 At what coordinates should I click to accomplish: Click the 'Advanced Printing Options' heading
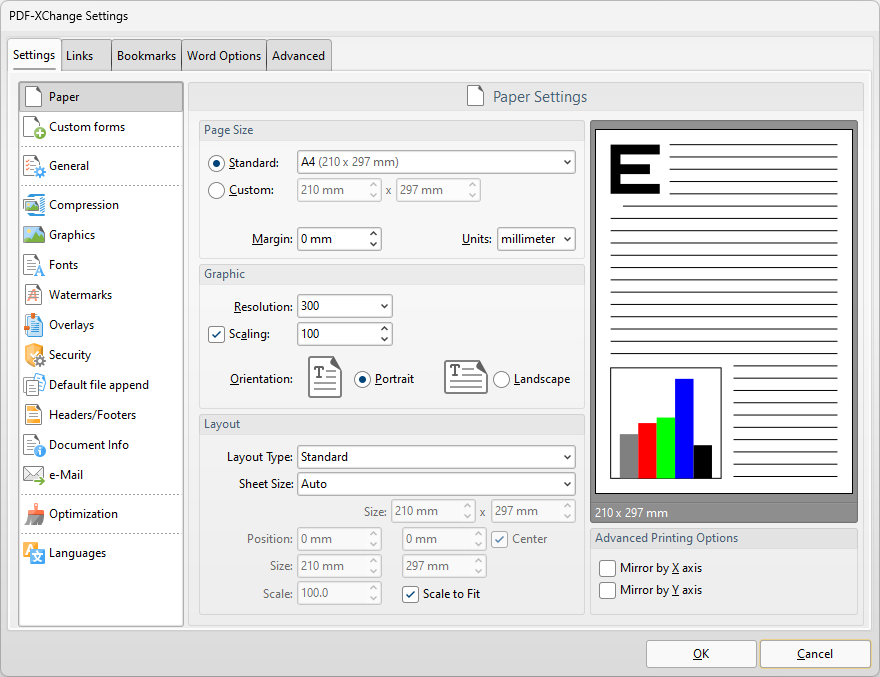tap(667, 538)
